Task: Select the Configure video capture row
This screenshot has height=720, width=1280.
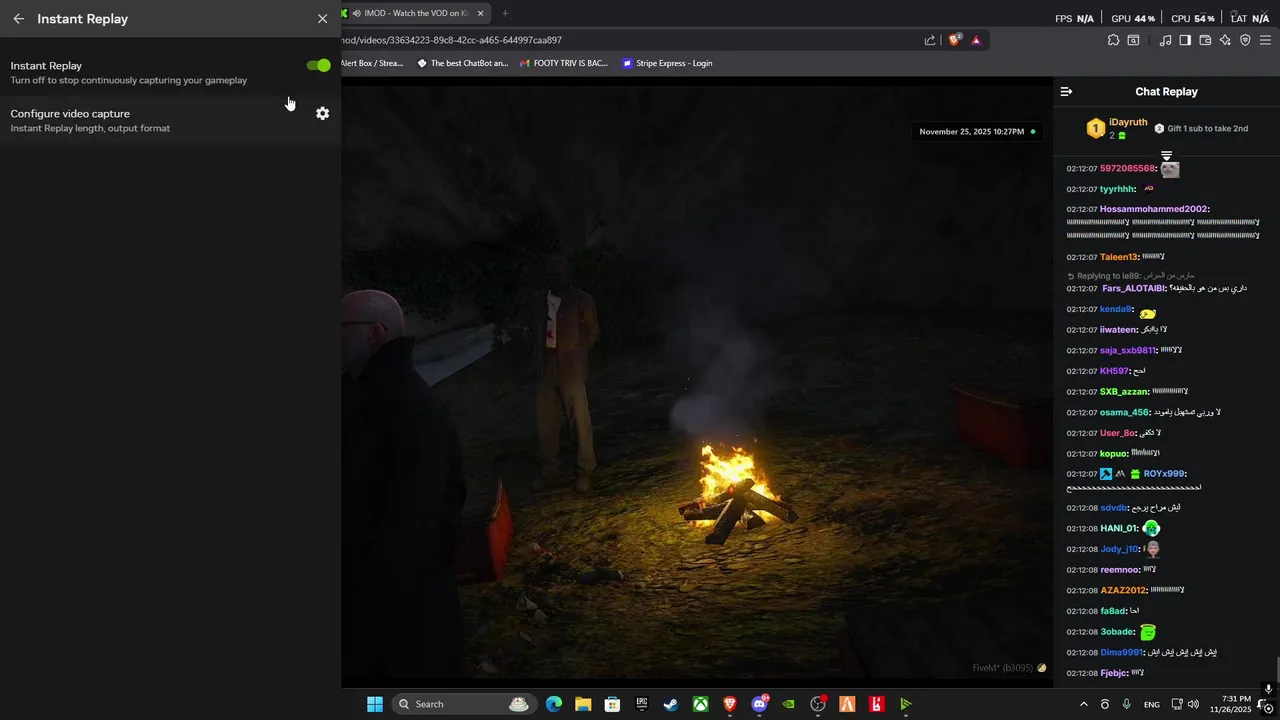Action: (170, 120)
